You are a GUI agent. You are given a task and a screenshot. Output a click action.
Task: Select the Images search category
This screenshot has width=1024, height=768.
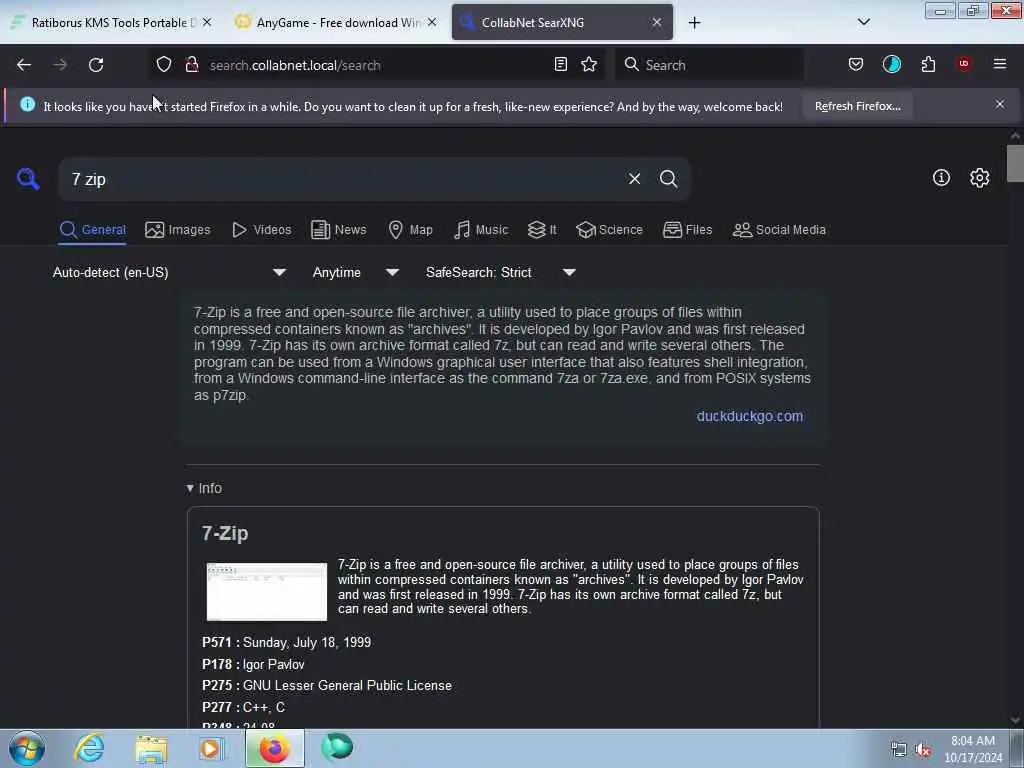tap(178, 230)
